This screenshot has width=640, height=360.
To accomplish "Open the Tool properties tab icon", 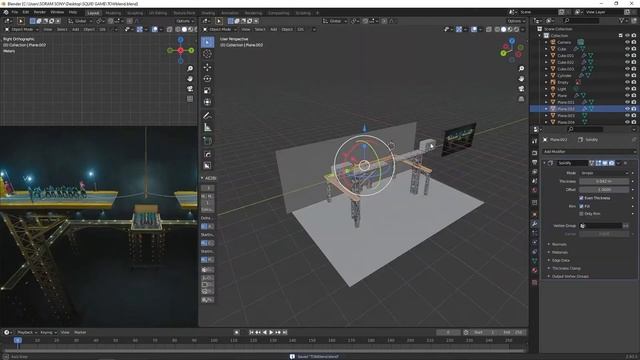I will (x=535, y=141).
